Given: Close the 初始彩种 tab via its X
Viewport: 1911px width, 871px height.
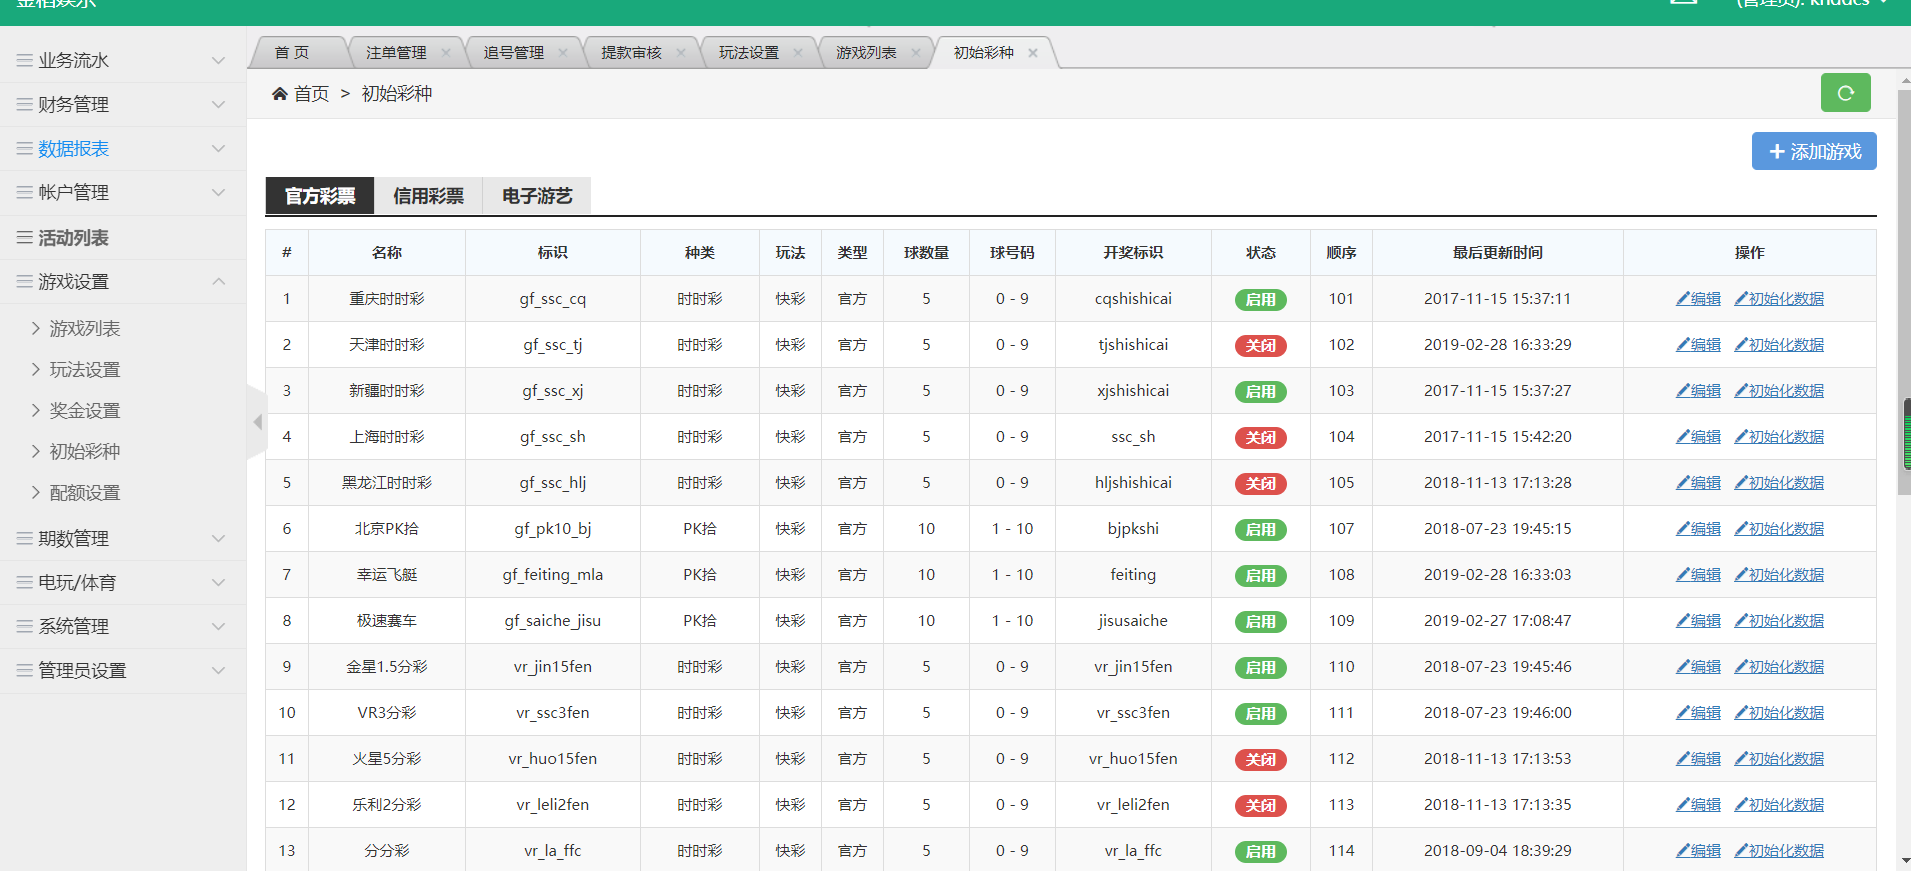Looking at the screenshot, I should tap(1033, 53).
